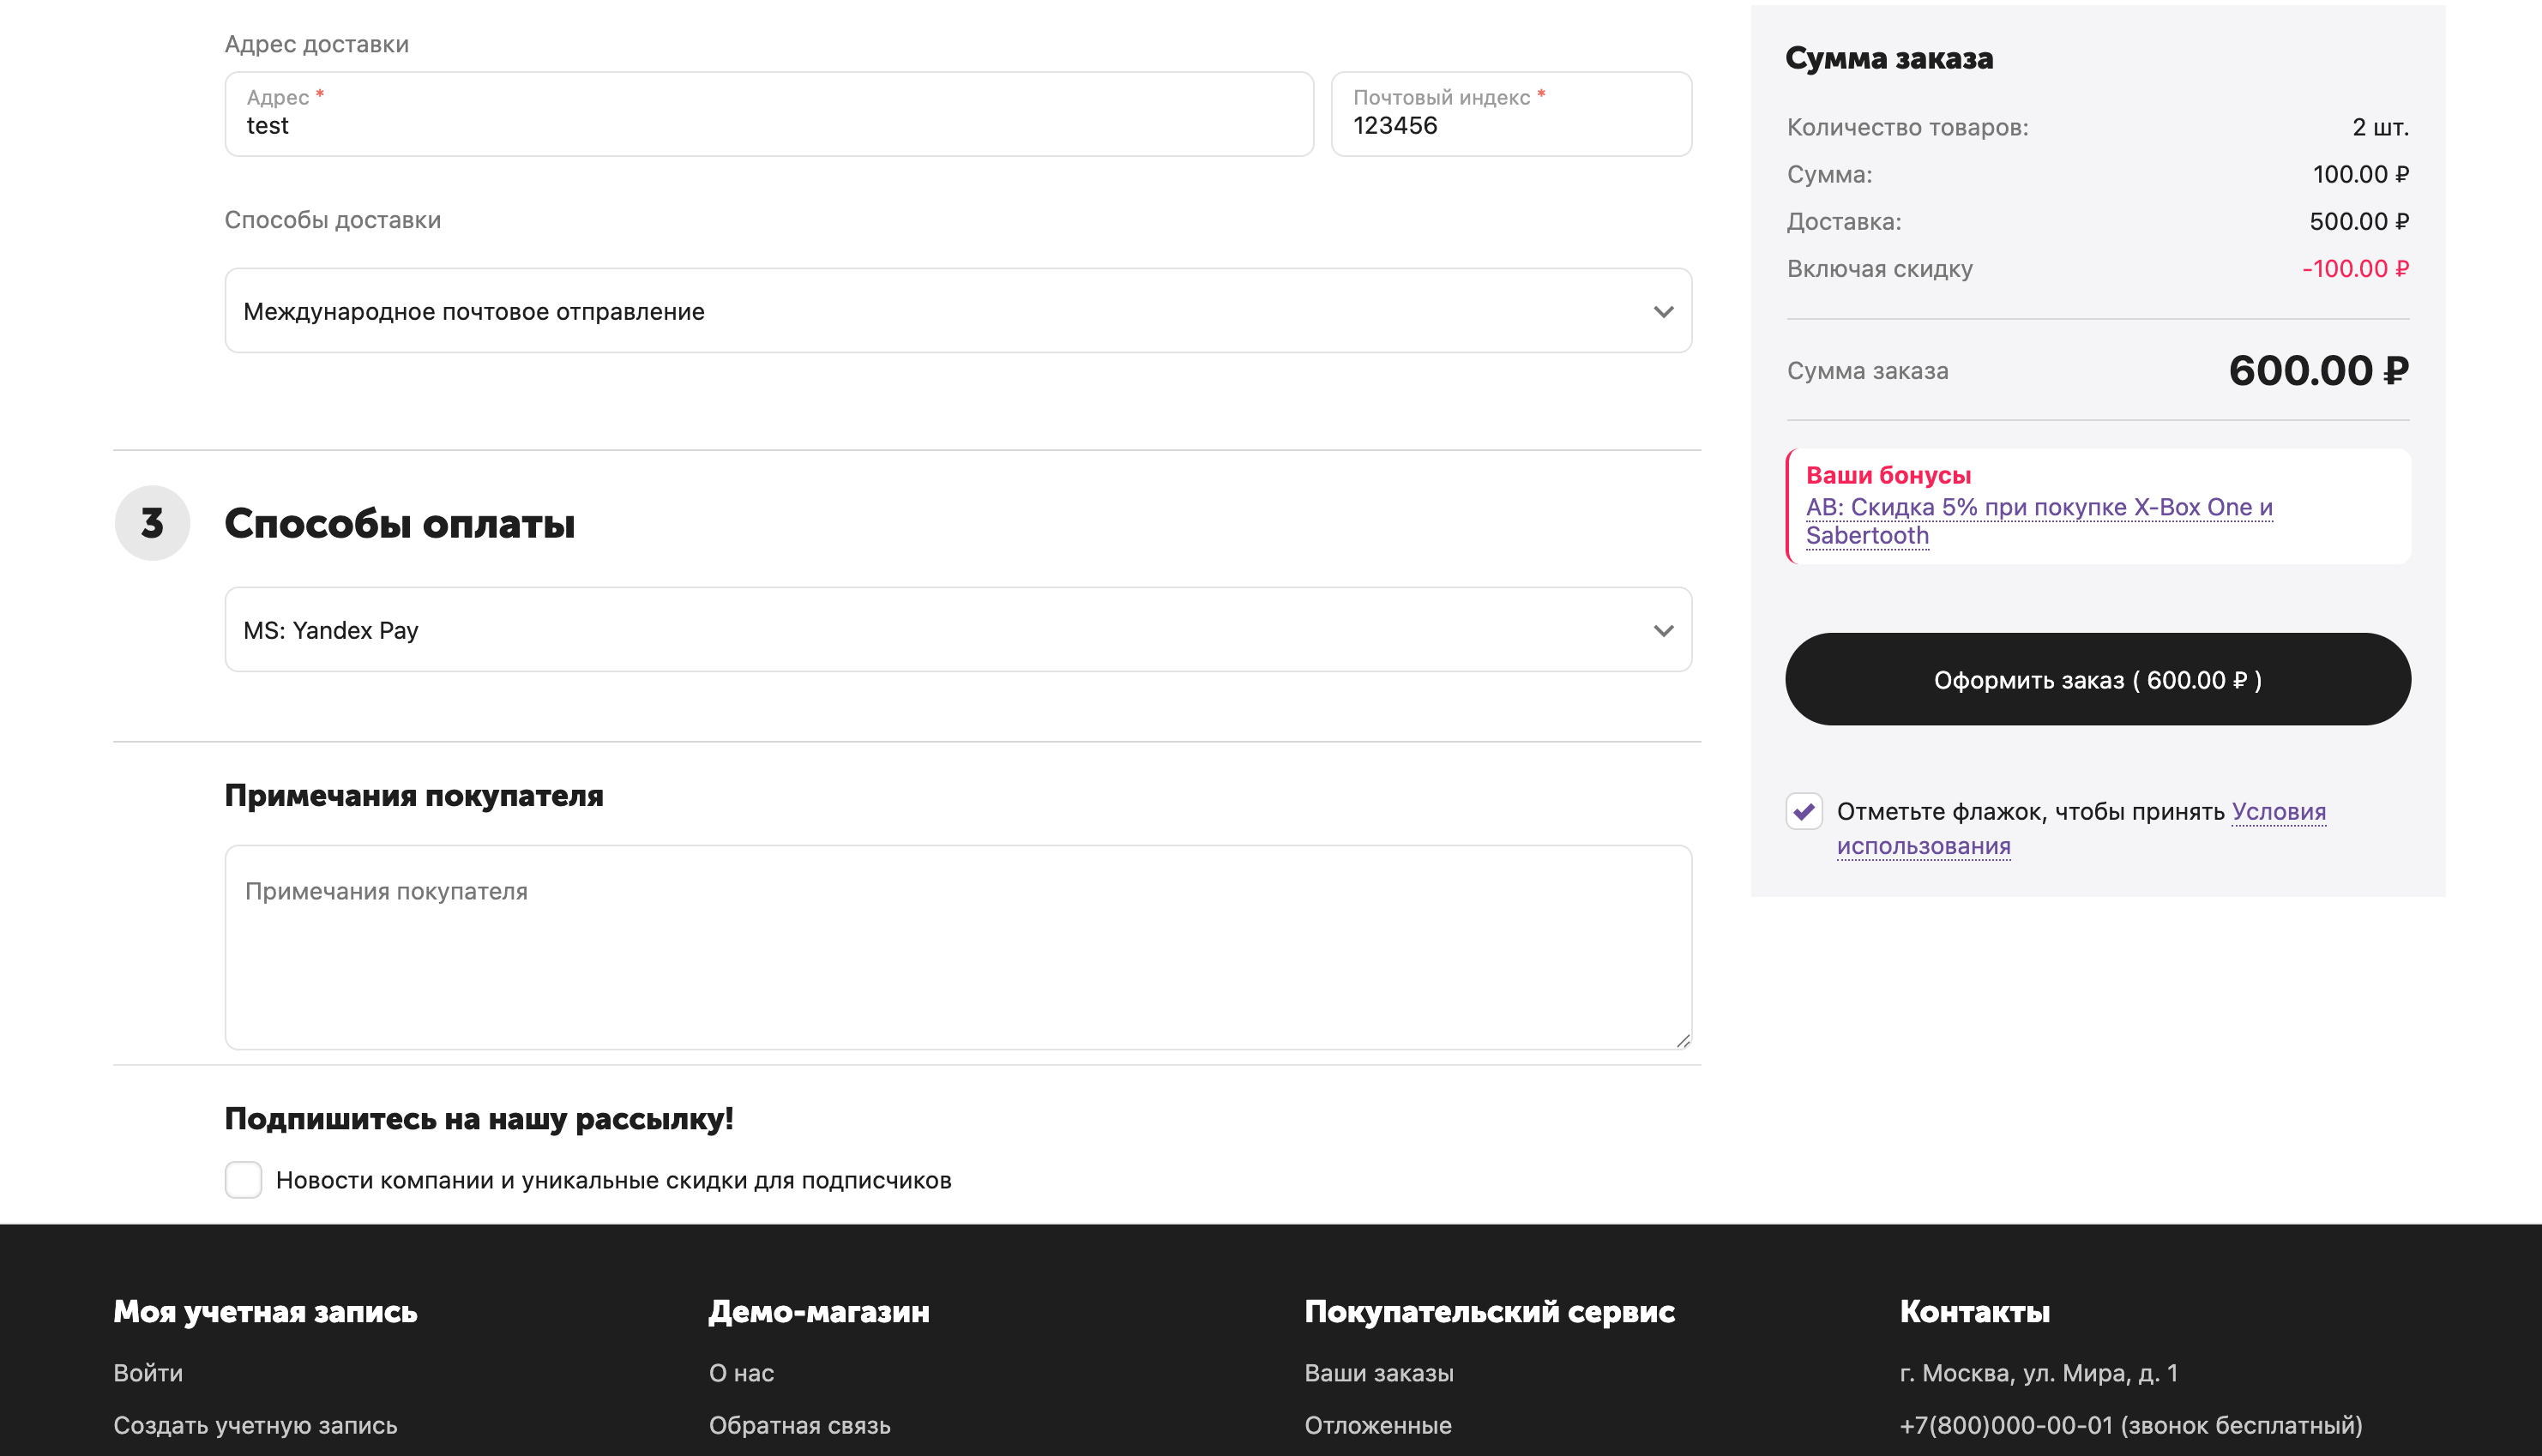The height and width of the screenshot is (1456, 2542).
Task: Click the Войти footer link
Action: pyautogui.click(x=148, y=1373)
